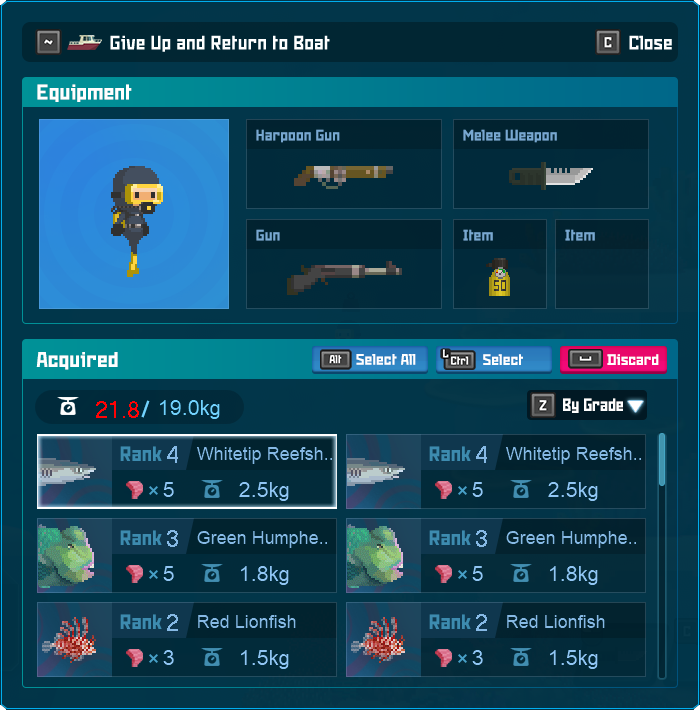Click the rifle in the Gun slot
Image resolution: width=700 pixels, height=710 pixels.
click(x=344, y=277)
